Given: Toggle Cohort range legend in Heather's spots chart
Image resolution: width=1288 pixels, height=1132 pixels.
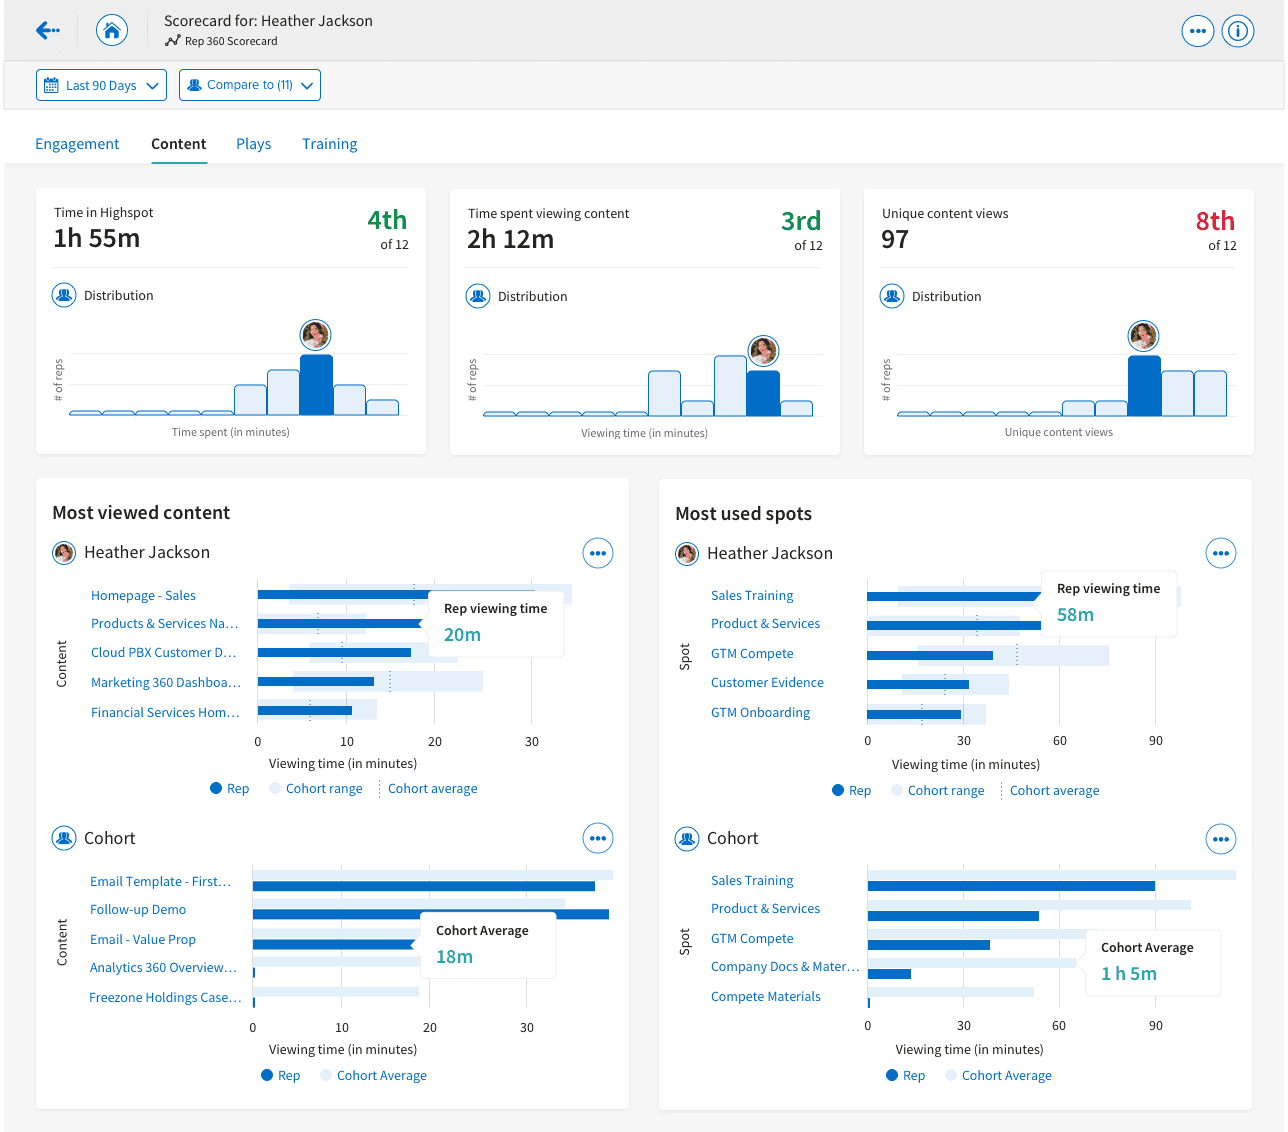Looking at the screenshot, I should click(938, 790).
